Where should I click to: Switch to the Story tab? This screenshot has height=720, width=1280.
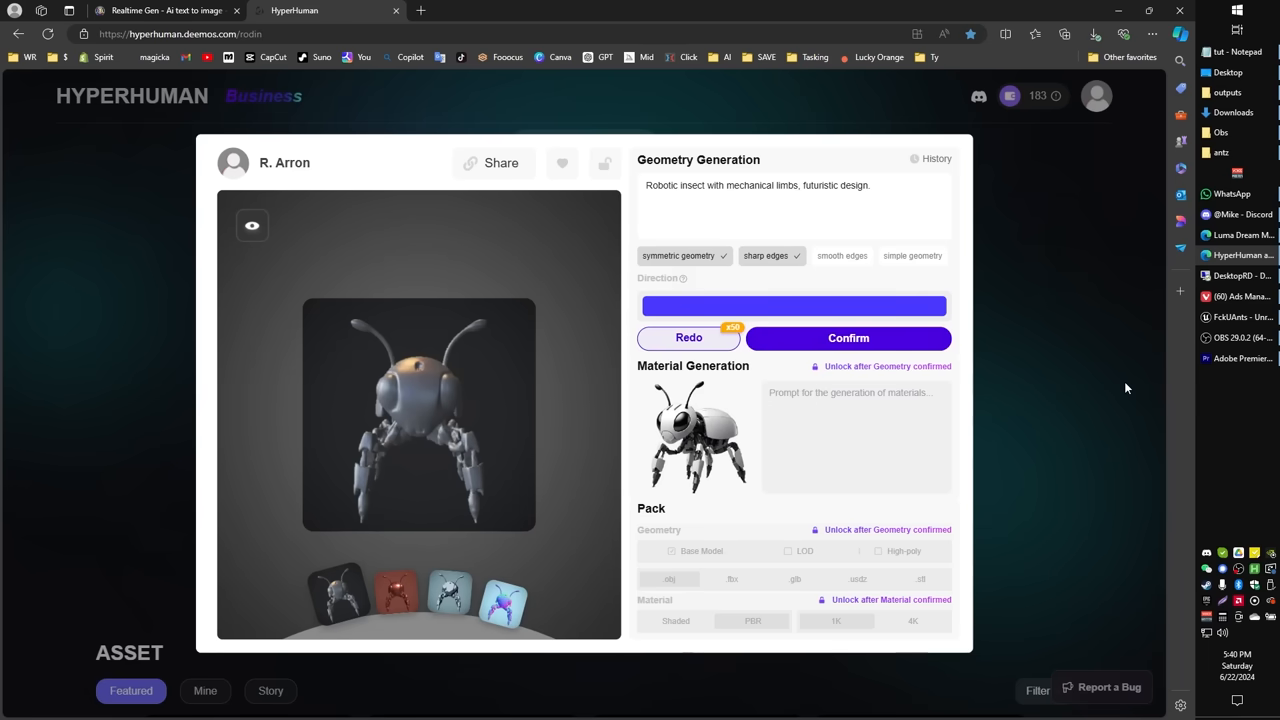[270, 690]
